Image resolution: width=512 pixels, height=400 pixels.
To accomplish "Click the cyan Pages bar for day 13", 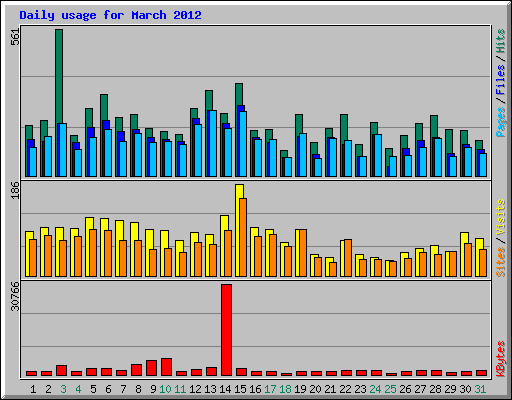I will click(x=213, y=143).
